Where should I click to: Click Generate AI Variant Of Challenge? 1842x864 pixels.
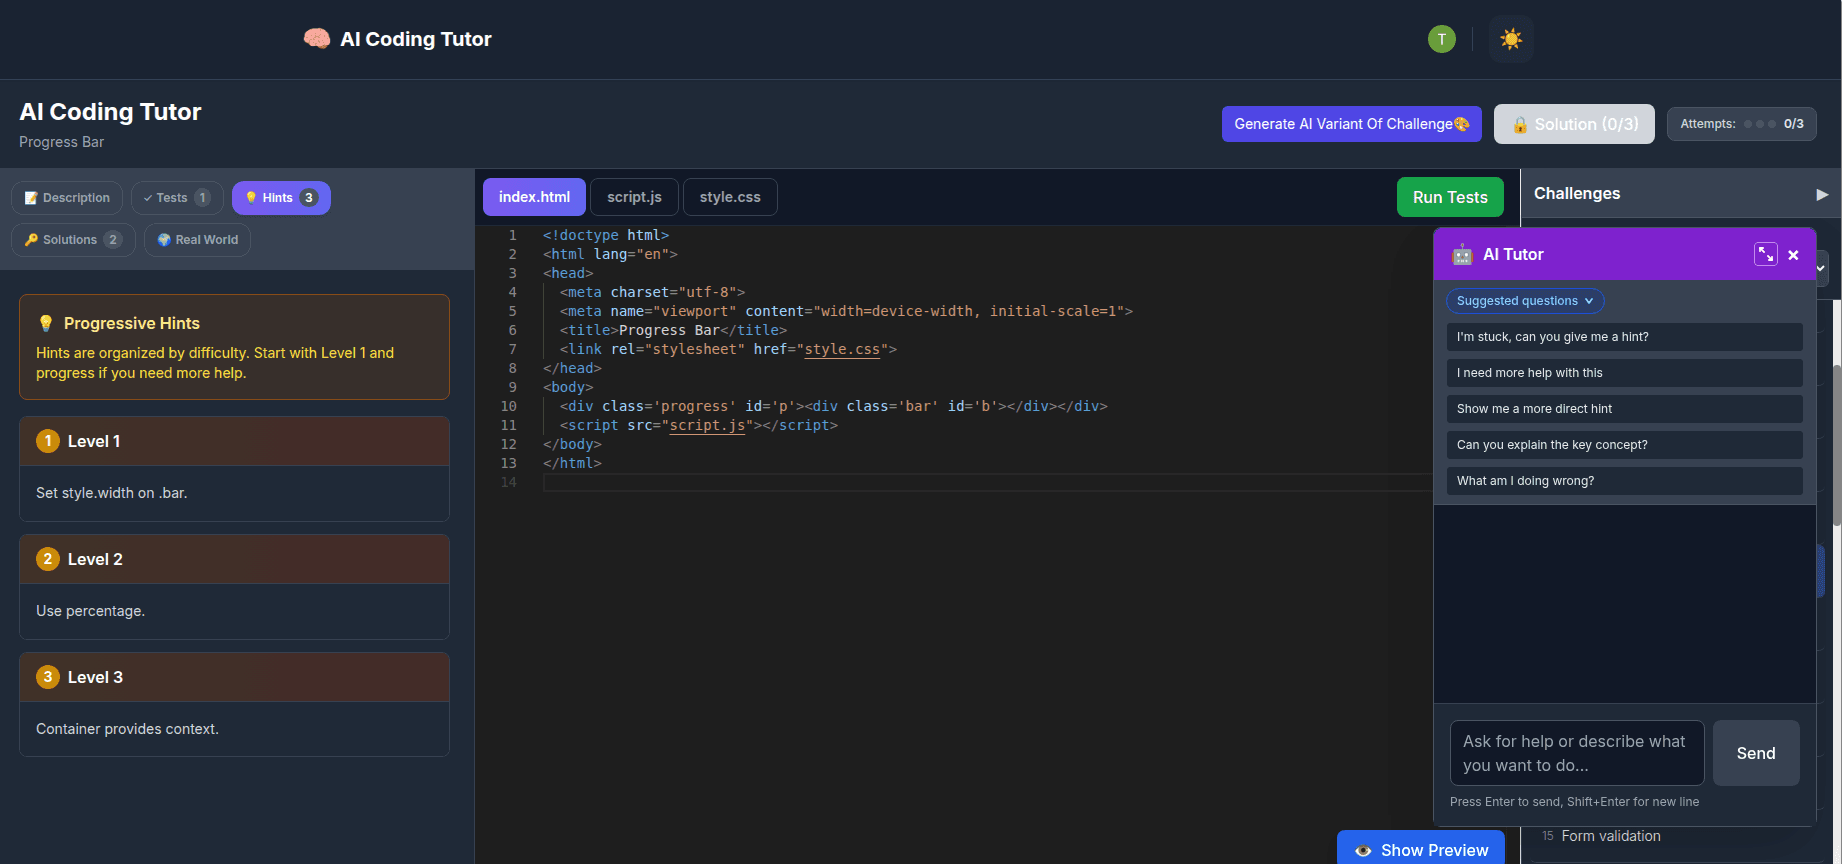pyautogui.click(x=1351, y=124)
